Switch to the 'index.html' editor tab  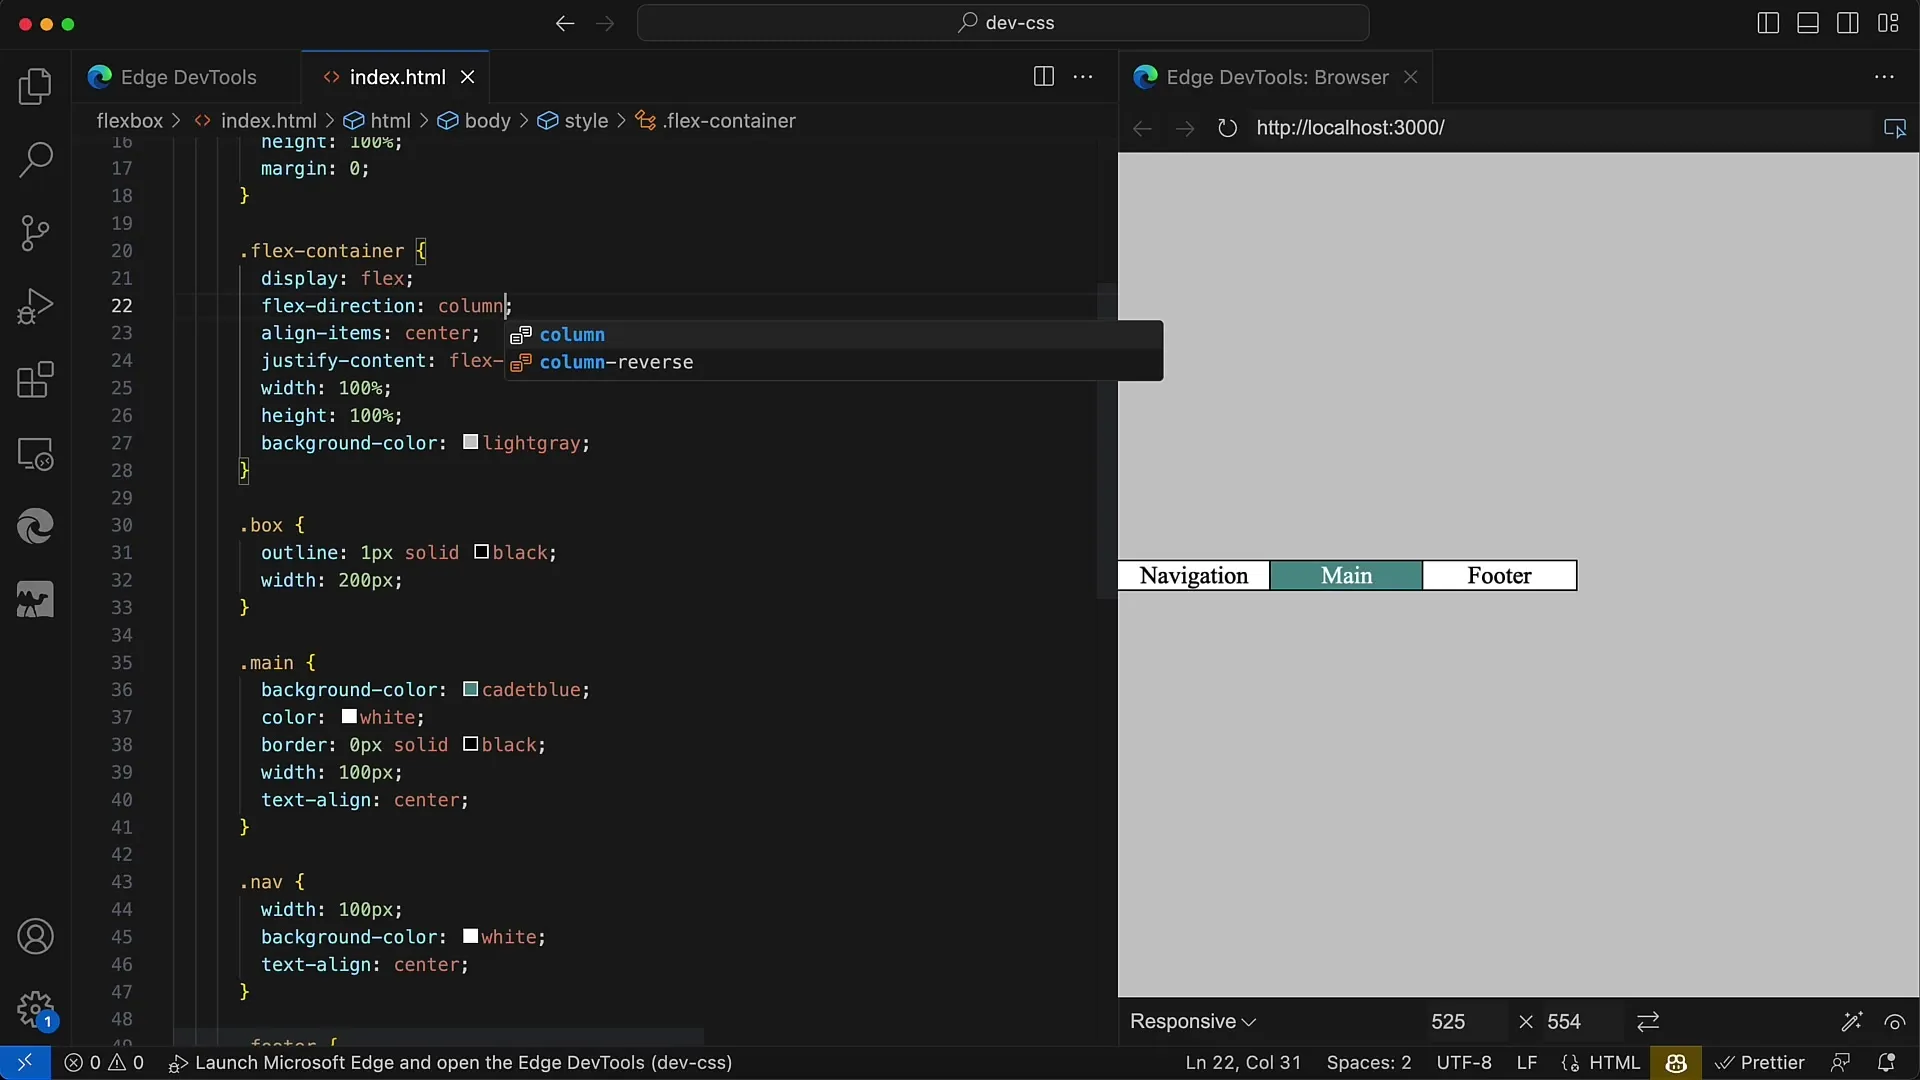pos(397,76)
